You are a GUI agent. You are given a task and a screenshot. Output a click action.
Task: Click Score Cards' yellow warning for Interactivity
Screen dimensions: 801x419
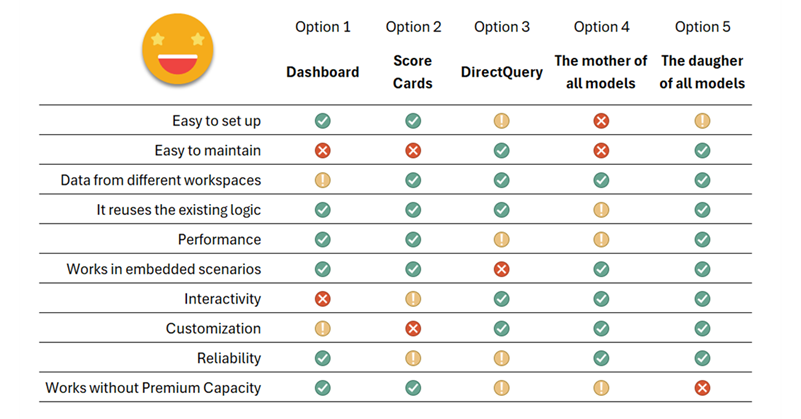tap(413, 299)
